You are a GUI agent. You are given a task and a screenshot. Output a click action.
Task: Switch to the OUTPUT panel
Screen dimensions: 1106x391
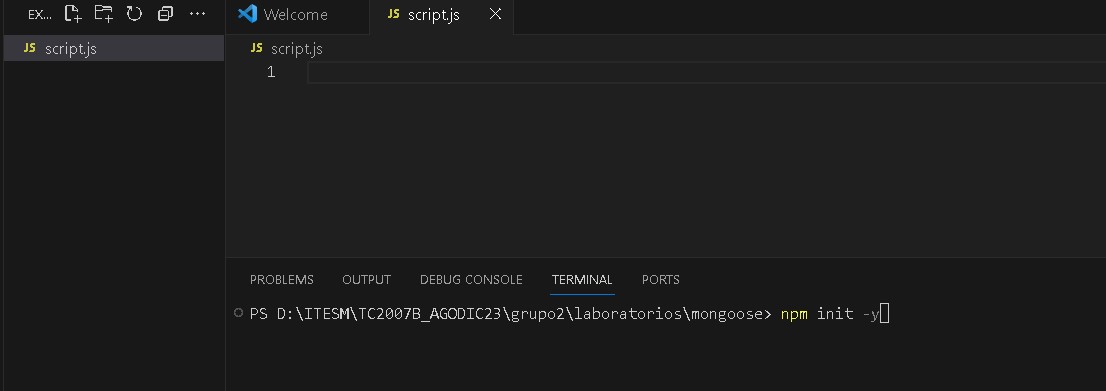(366, 279)
